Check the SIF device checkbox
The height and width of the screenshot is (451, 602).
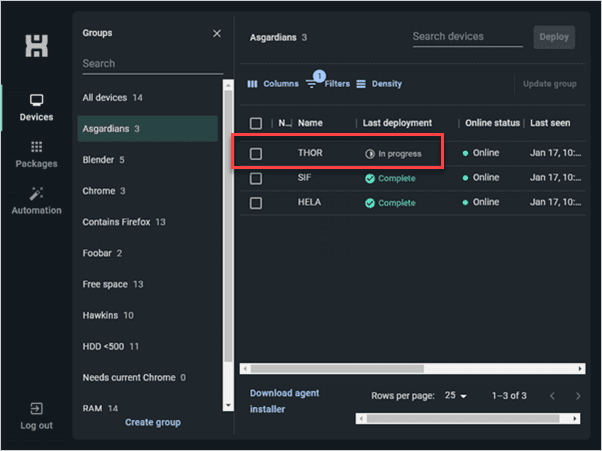256,178
